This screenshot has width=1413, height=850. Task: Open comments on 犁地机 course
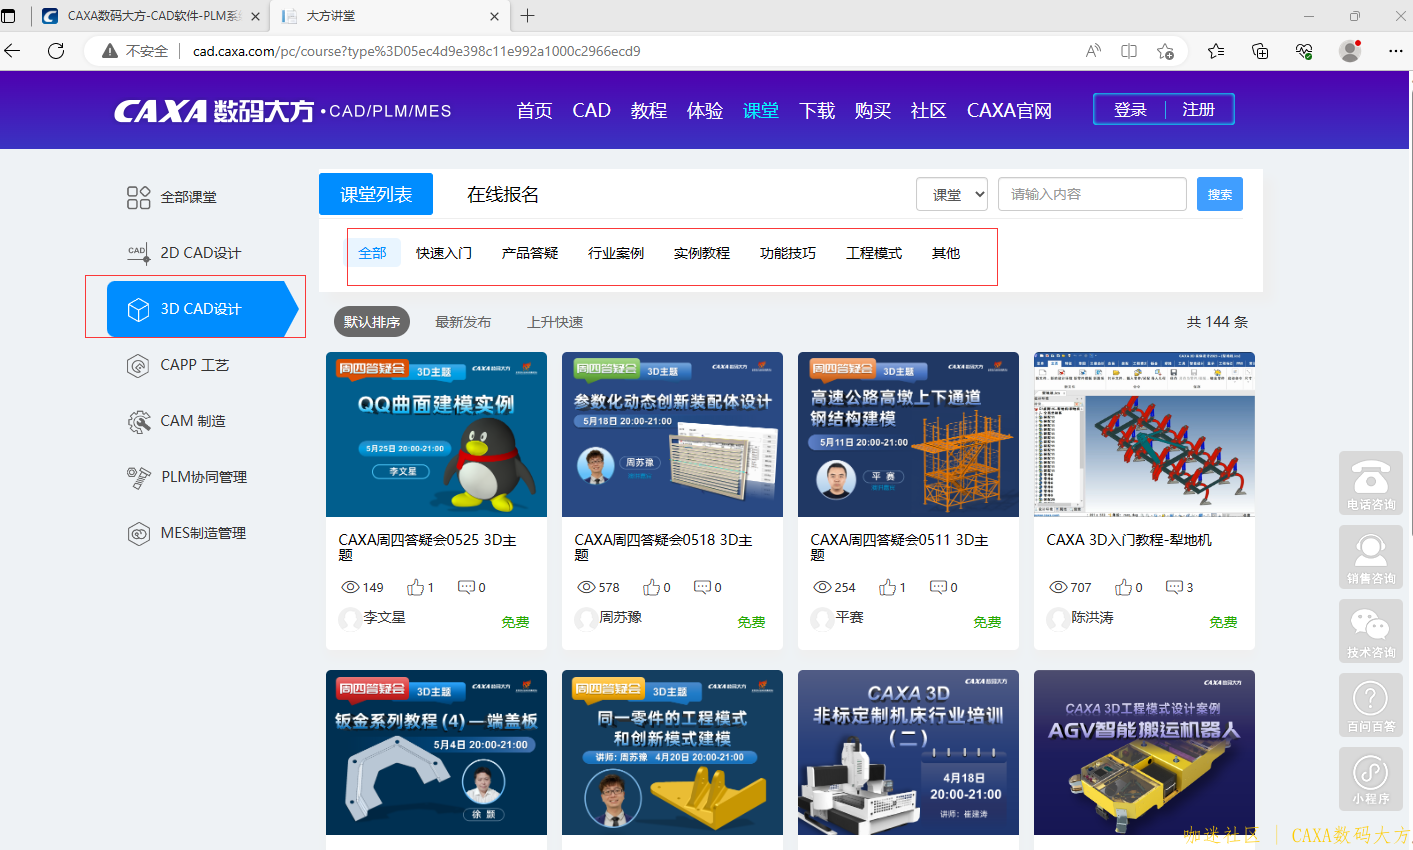(1174, 587)
